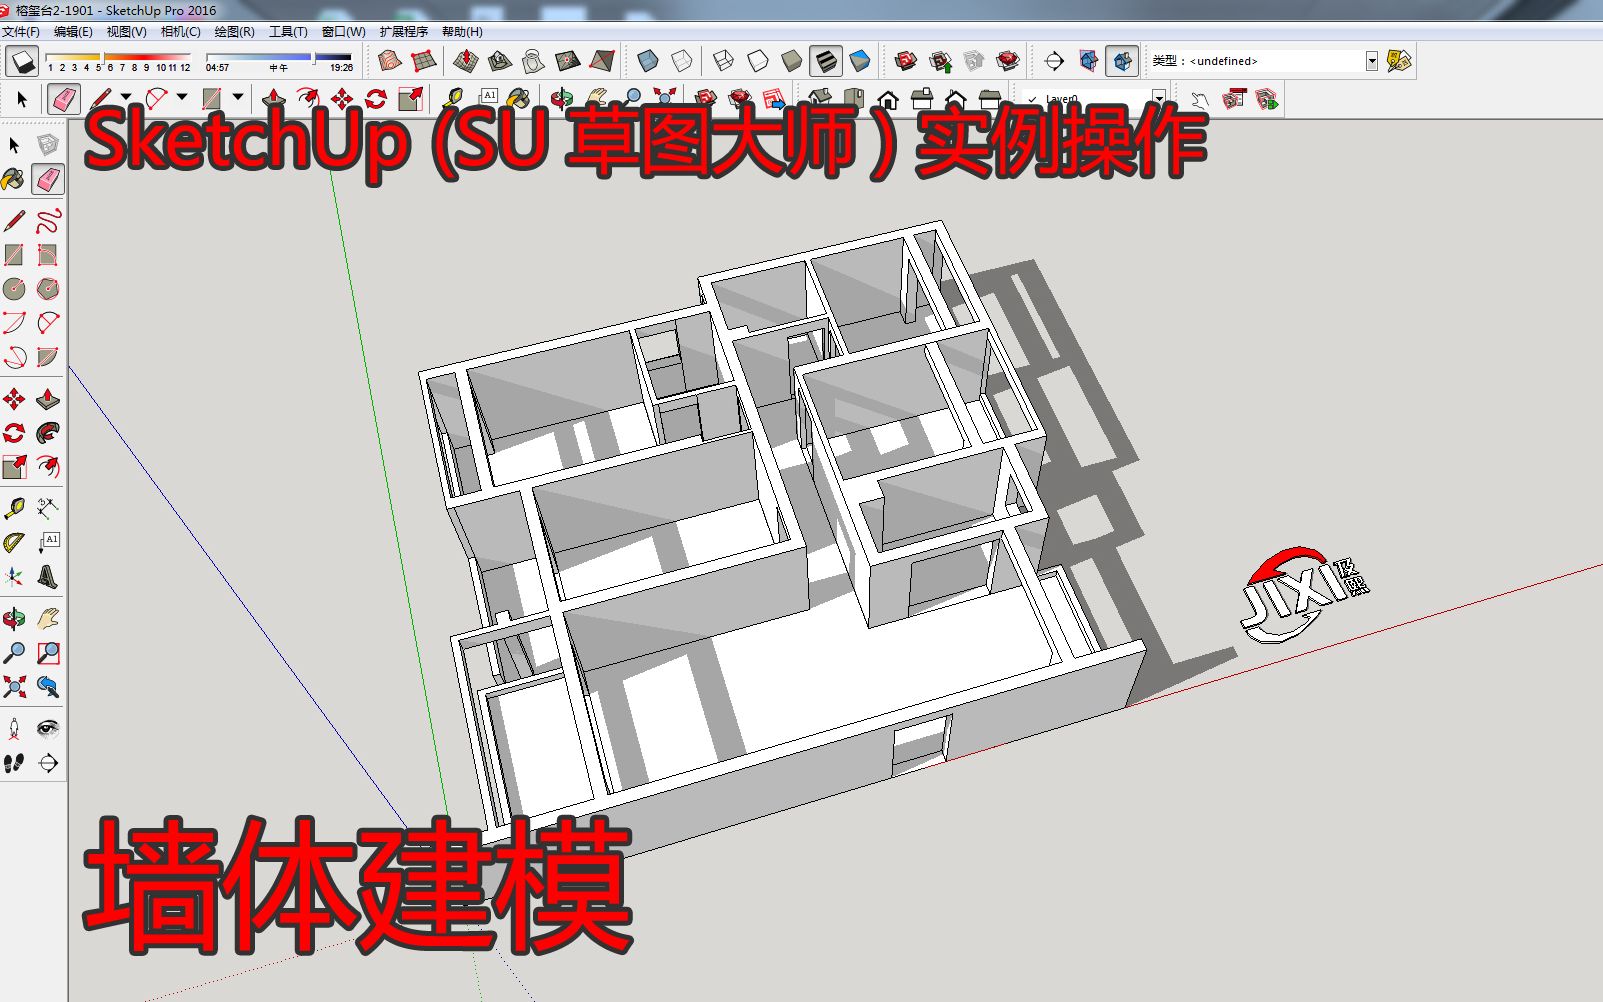Open the type undefined dropdown
This screenshot has width=1603, height=1002.
tap(1372, 61)
